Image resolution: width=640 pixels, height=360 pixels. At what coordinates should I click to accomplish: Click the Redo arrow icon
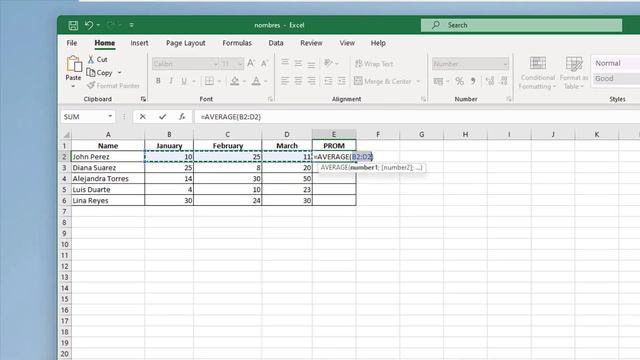[x=110, y=25]
